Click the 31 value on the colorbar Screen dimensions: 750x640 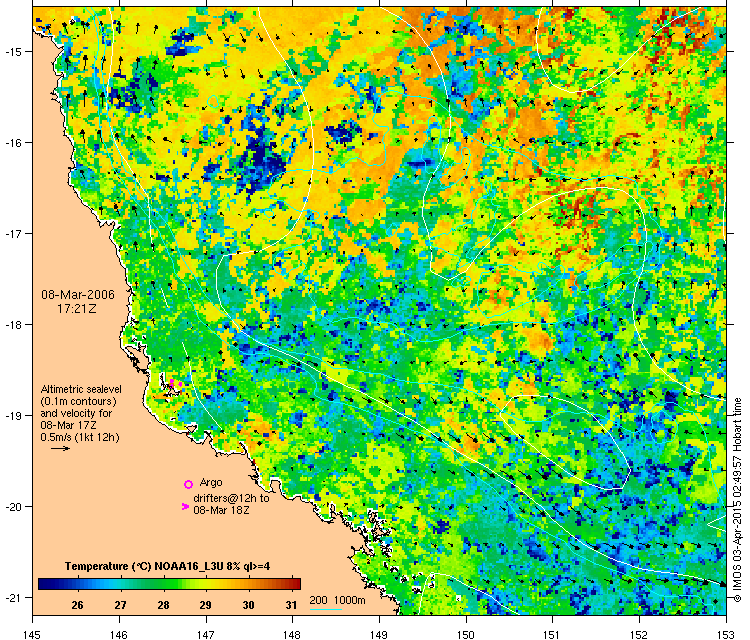pos(292,606)
